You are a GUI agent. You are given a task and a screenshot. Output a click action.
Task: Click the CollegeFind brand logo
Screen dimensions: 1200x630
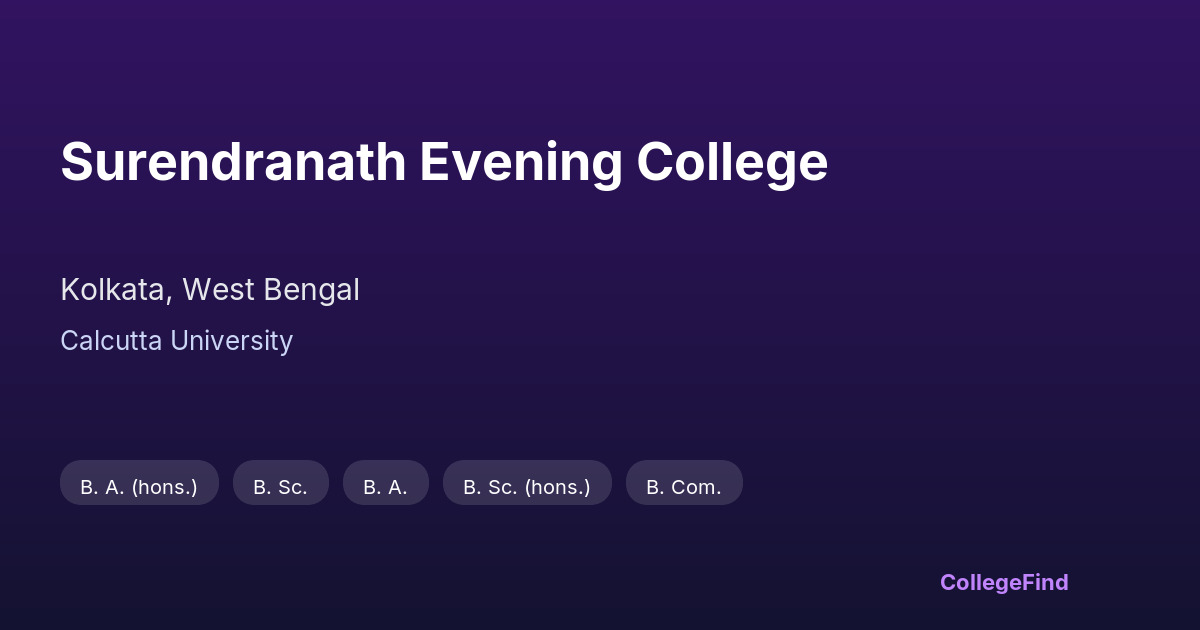[x=1004, y=582]
